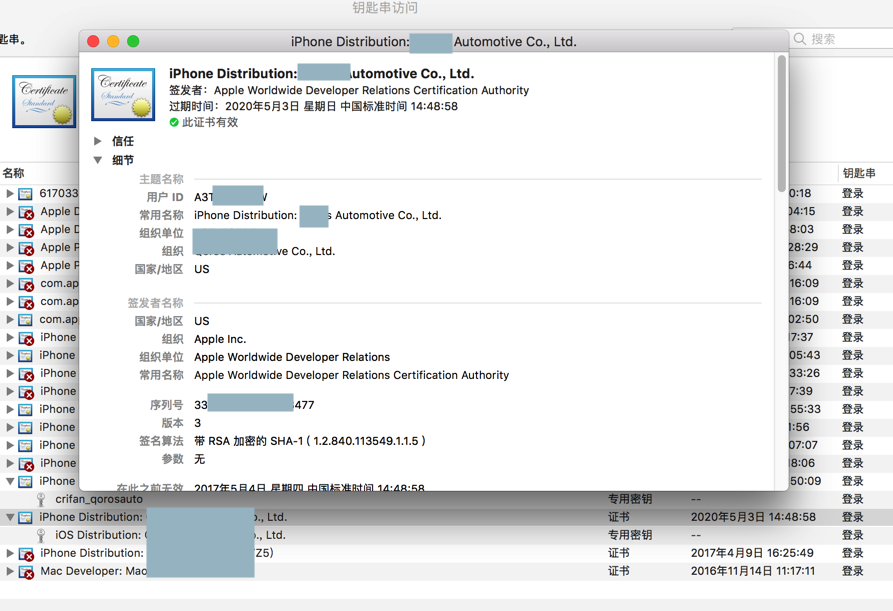Collapse the iPhone Distribution 2020 certificate row

[10, 517]
